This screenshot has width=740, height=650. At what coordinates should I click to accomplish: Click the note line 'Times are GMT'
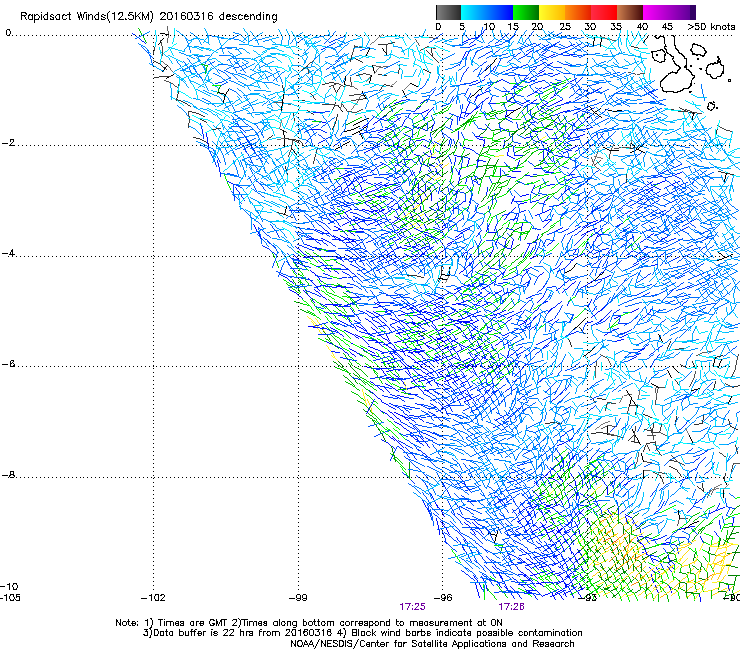(193, 623)
